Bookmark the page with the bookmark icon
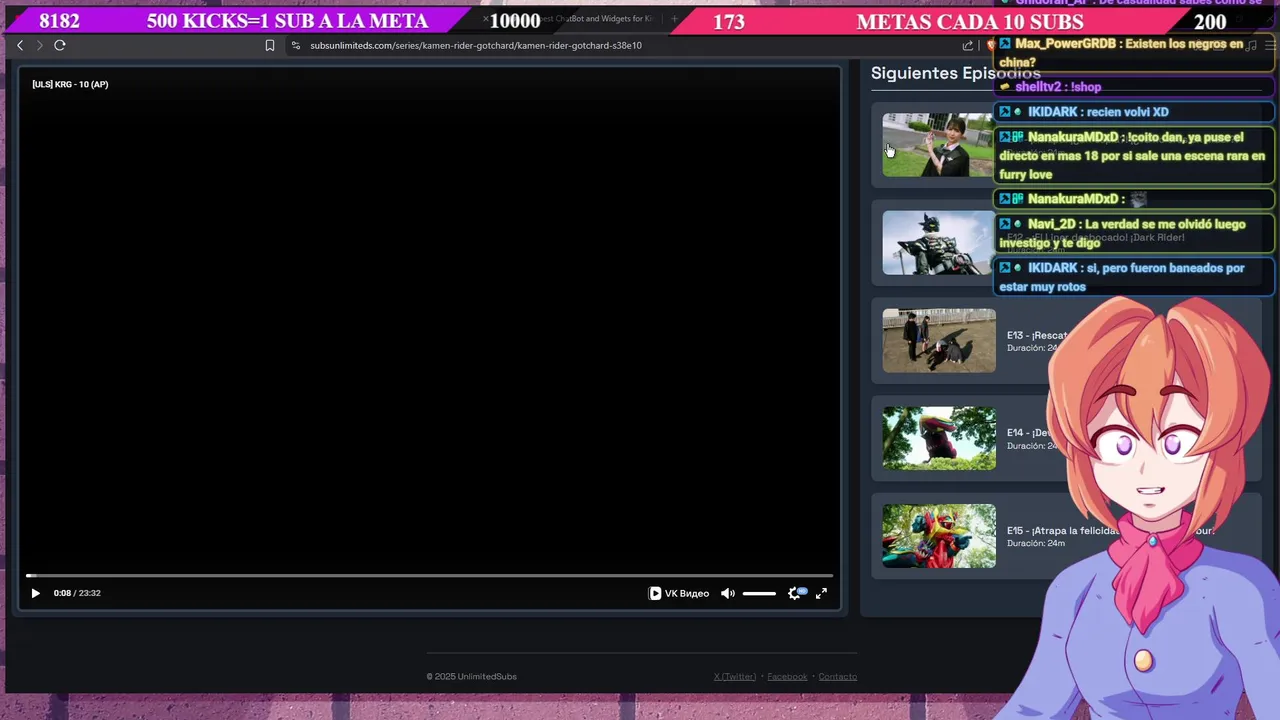The height and width of the screenshot is (720, 1280). (270, 45)
